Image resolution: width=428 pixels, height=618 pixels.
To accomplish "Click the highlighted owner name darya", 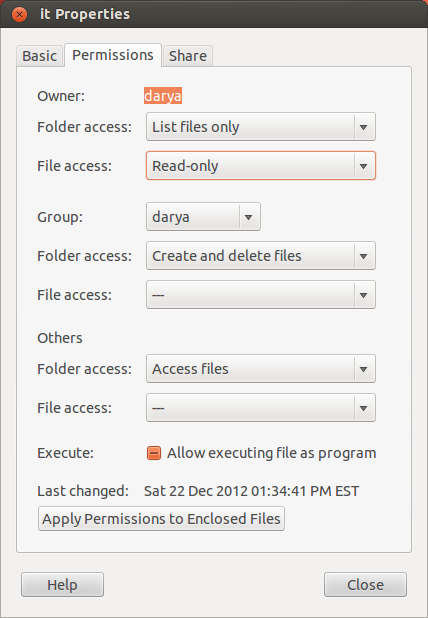I will [163, 96].
